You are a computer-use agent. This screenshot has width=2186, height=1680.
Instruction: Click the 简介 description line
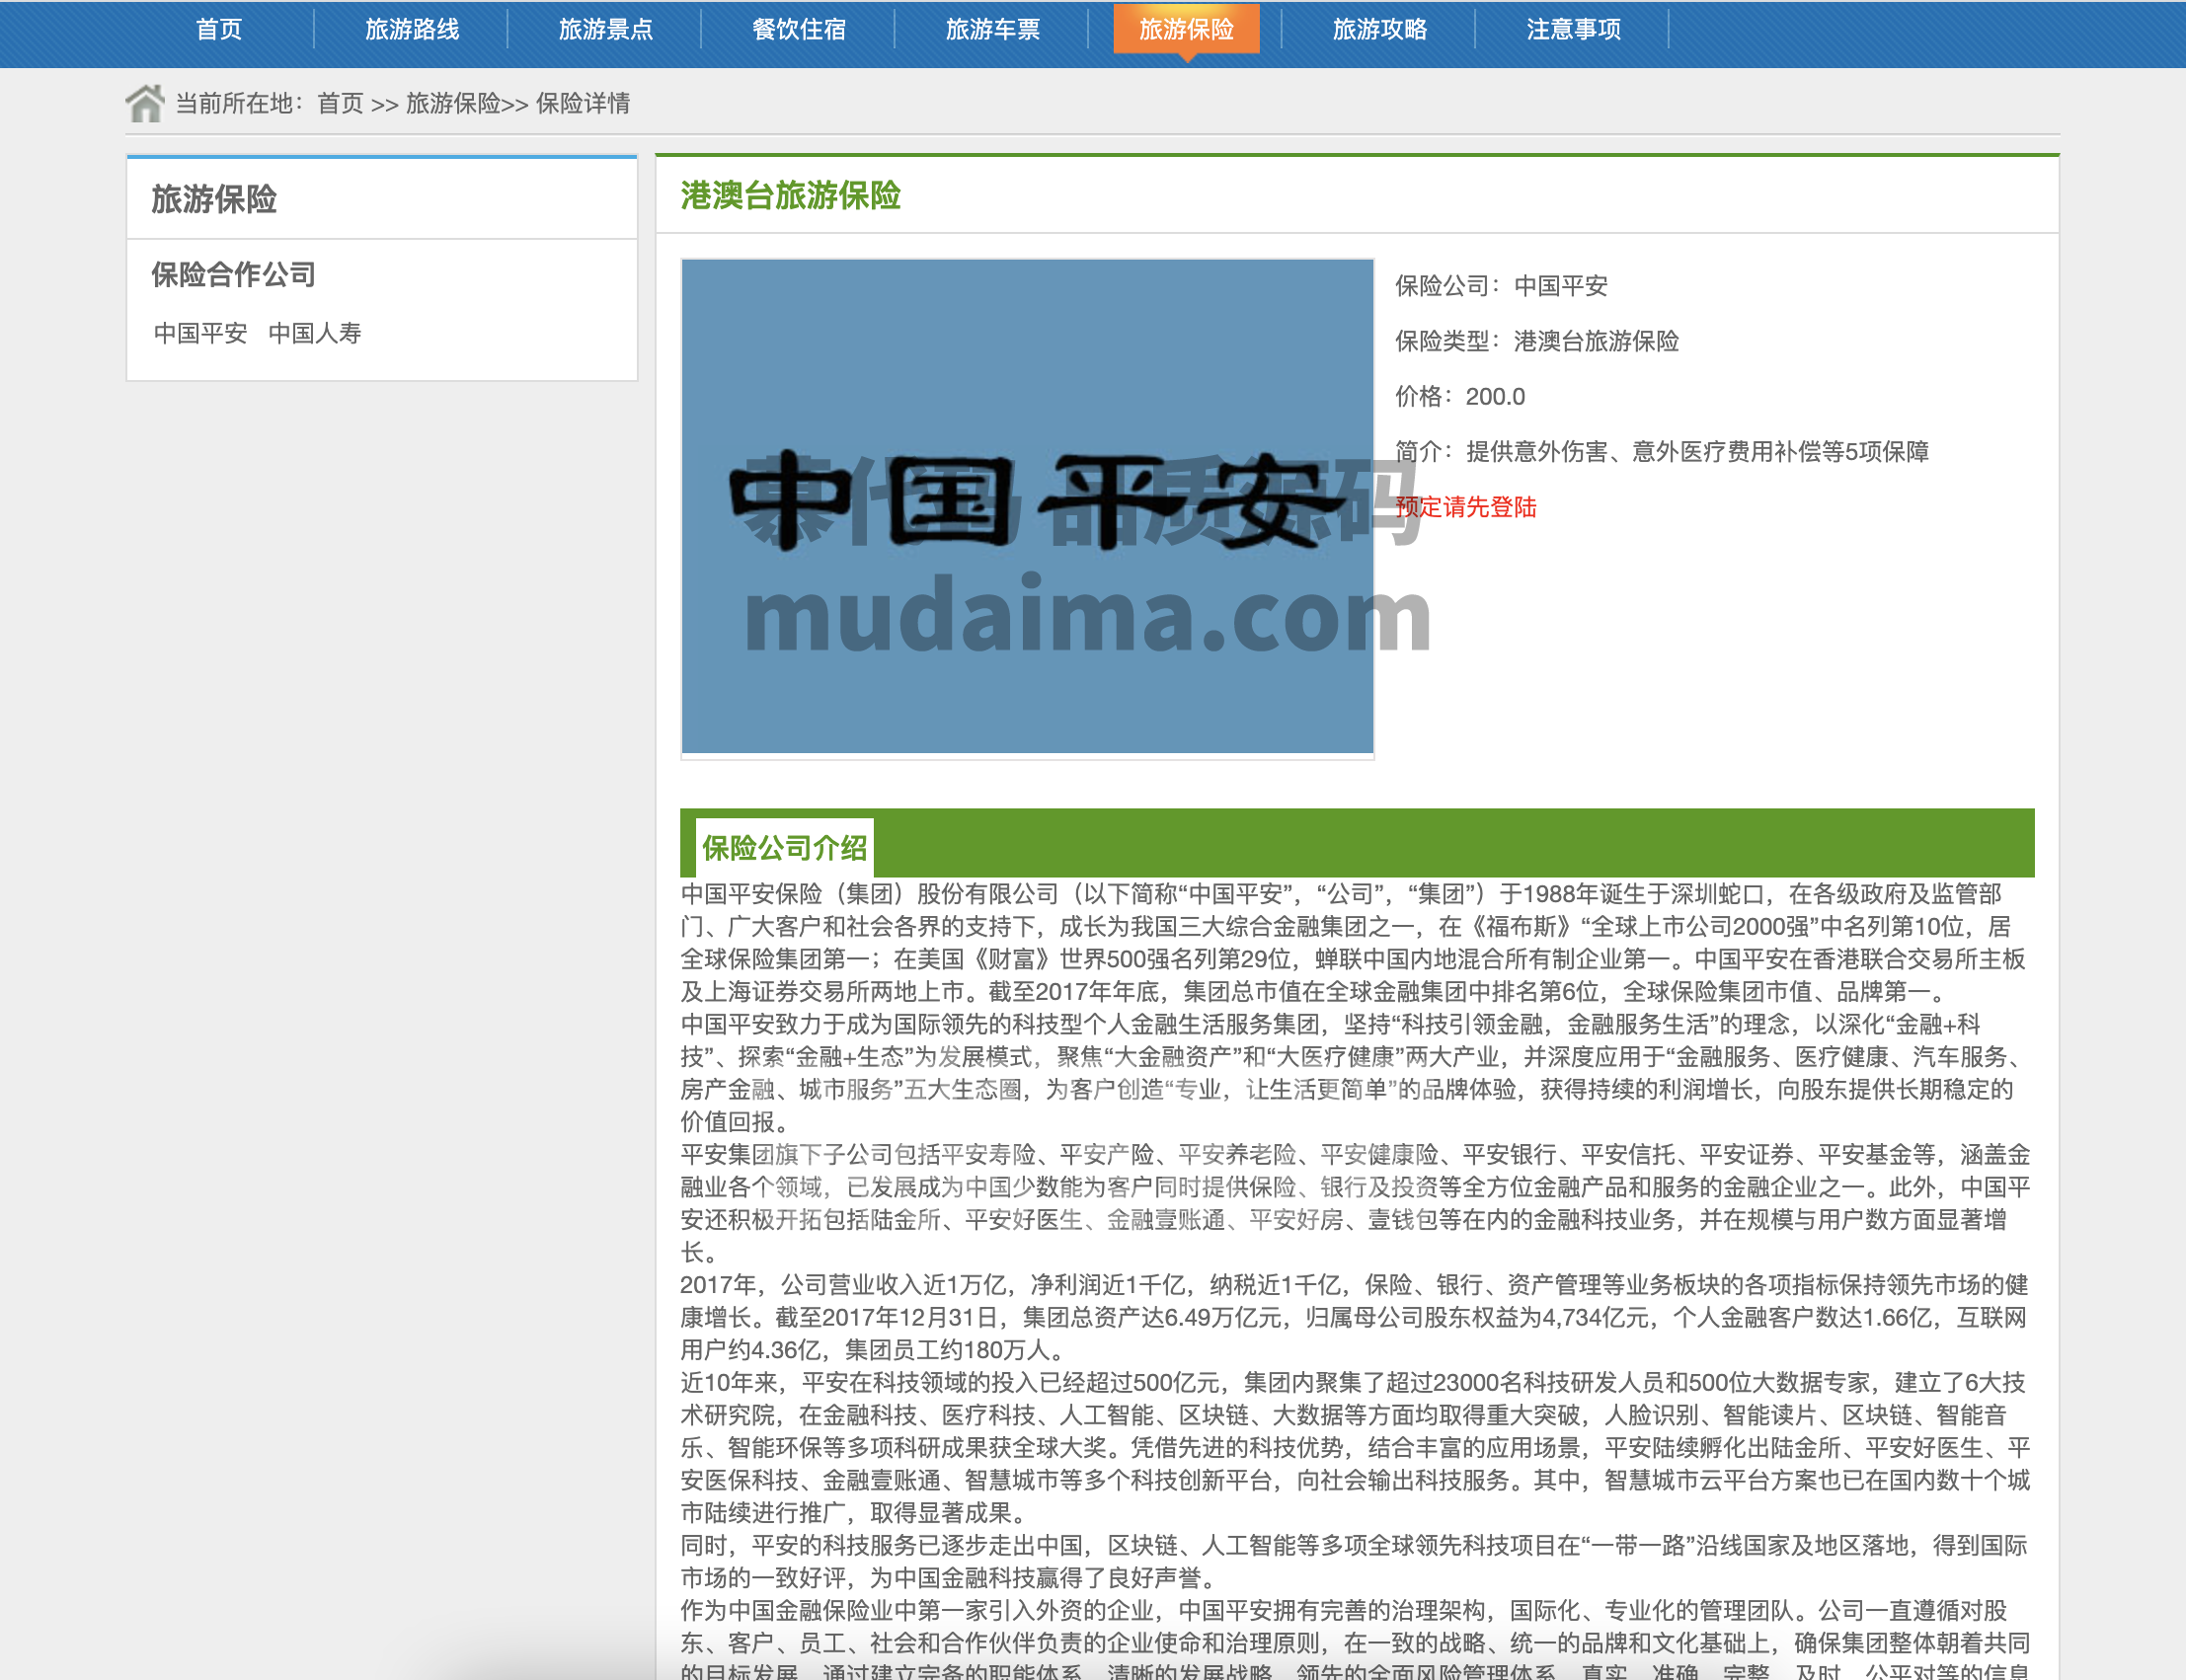(1662, 452)
